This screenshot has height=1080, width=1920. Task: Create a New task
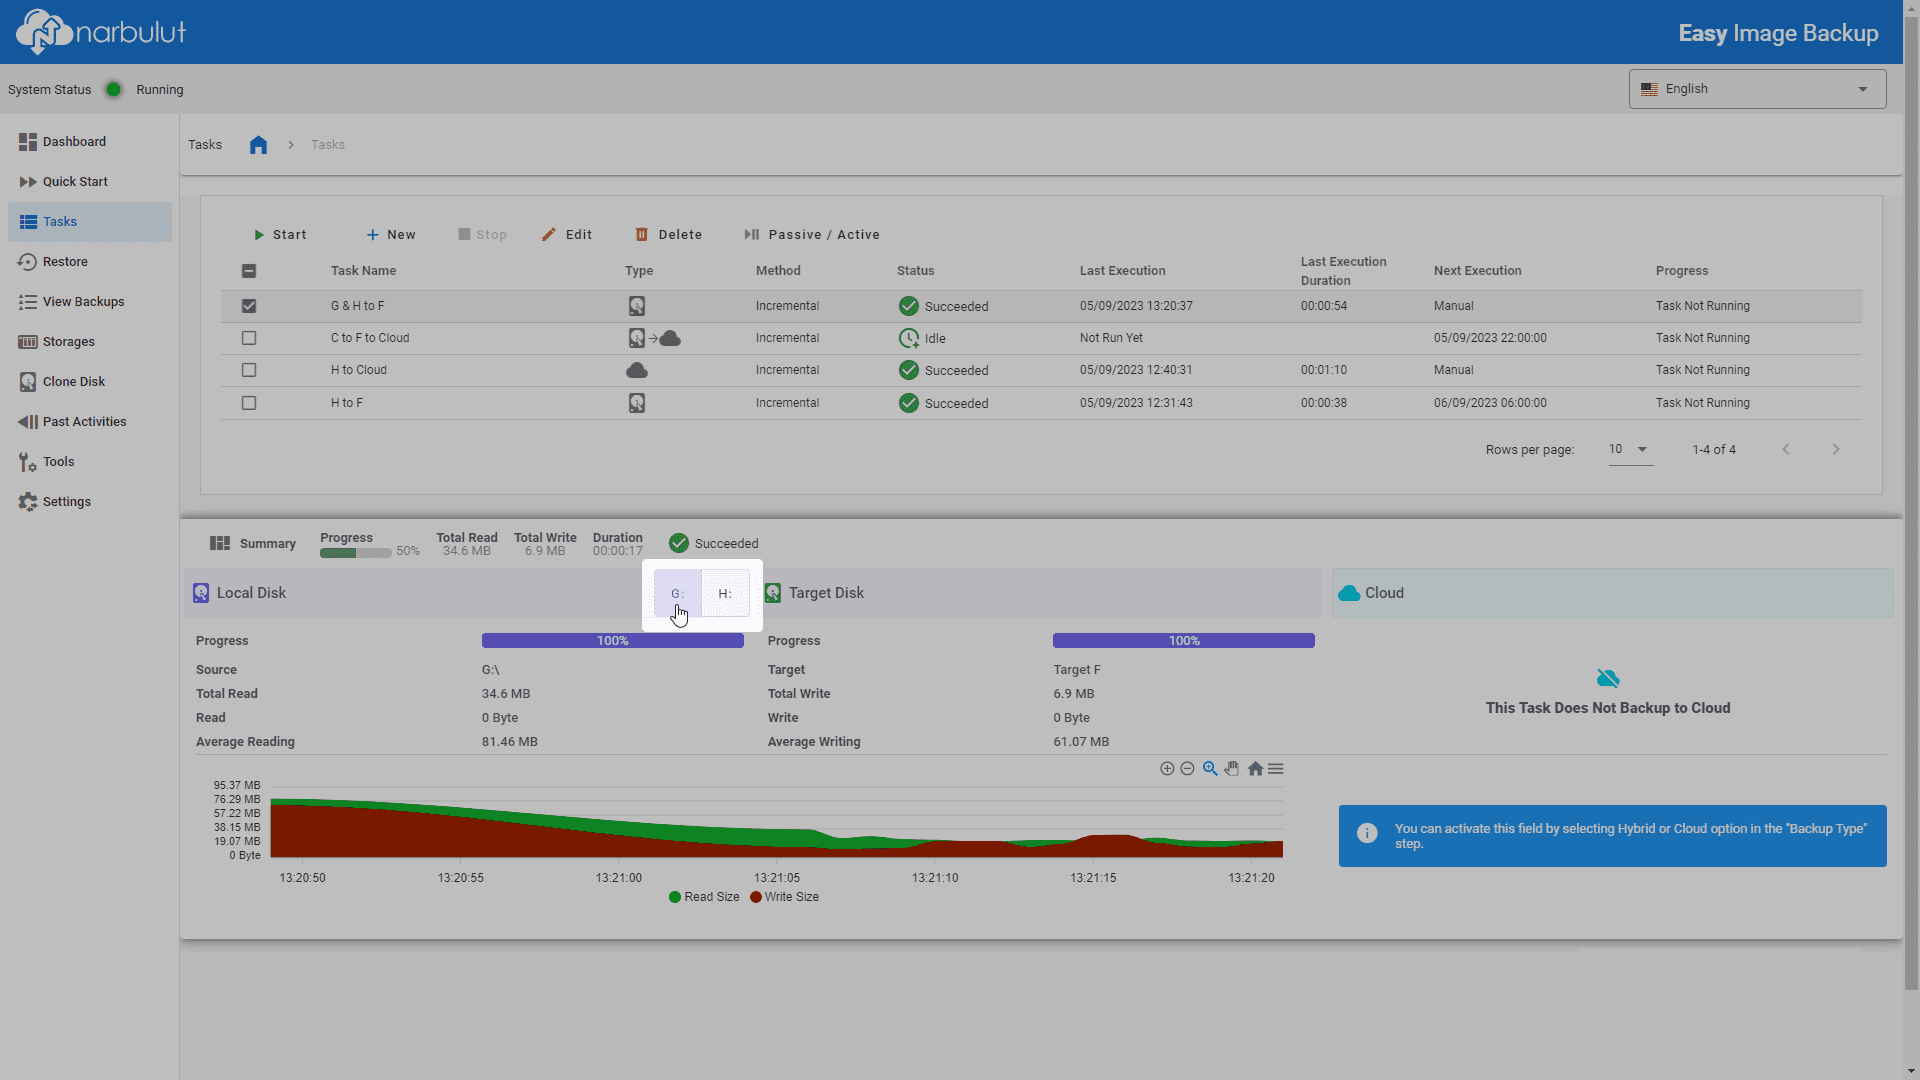(x=391, y=235)
